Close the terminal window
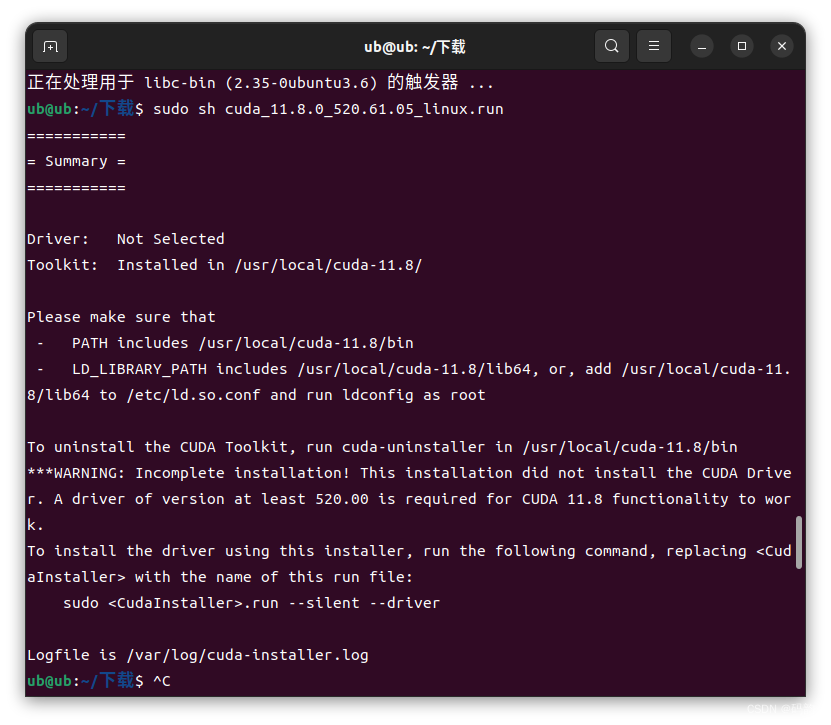 [x=782, y=46]
